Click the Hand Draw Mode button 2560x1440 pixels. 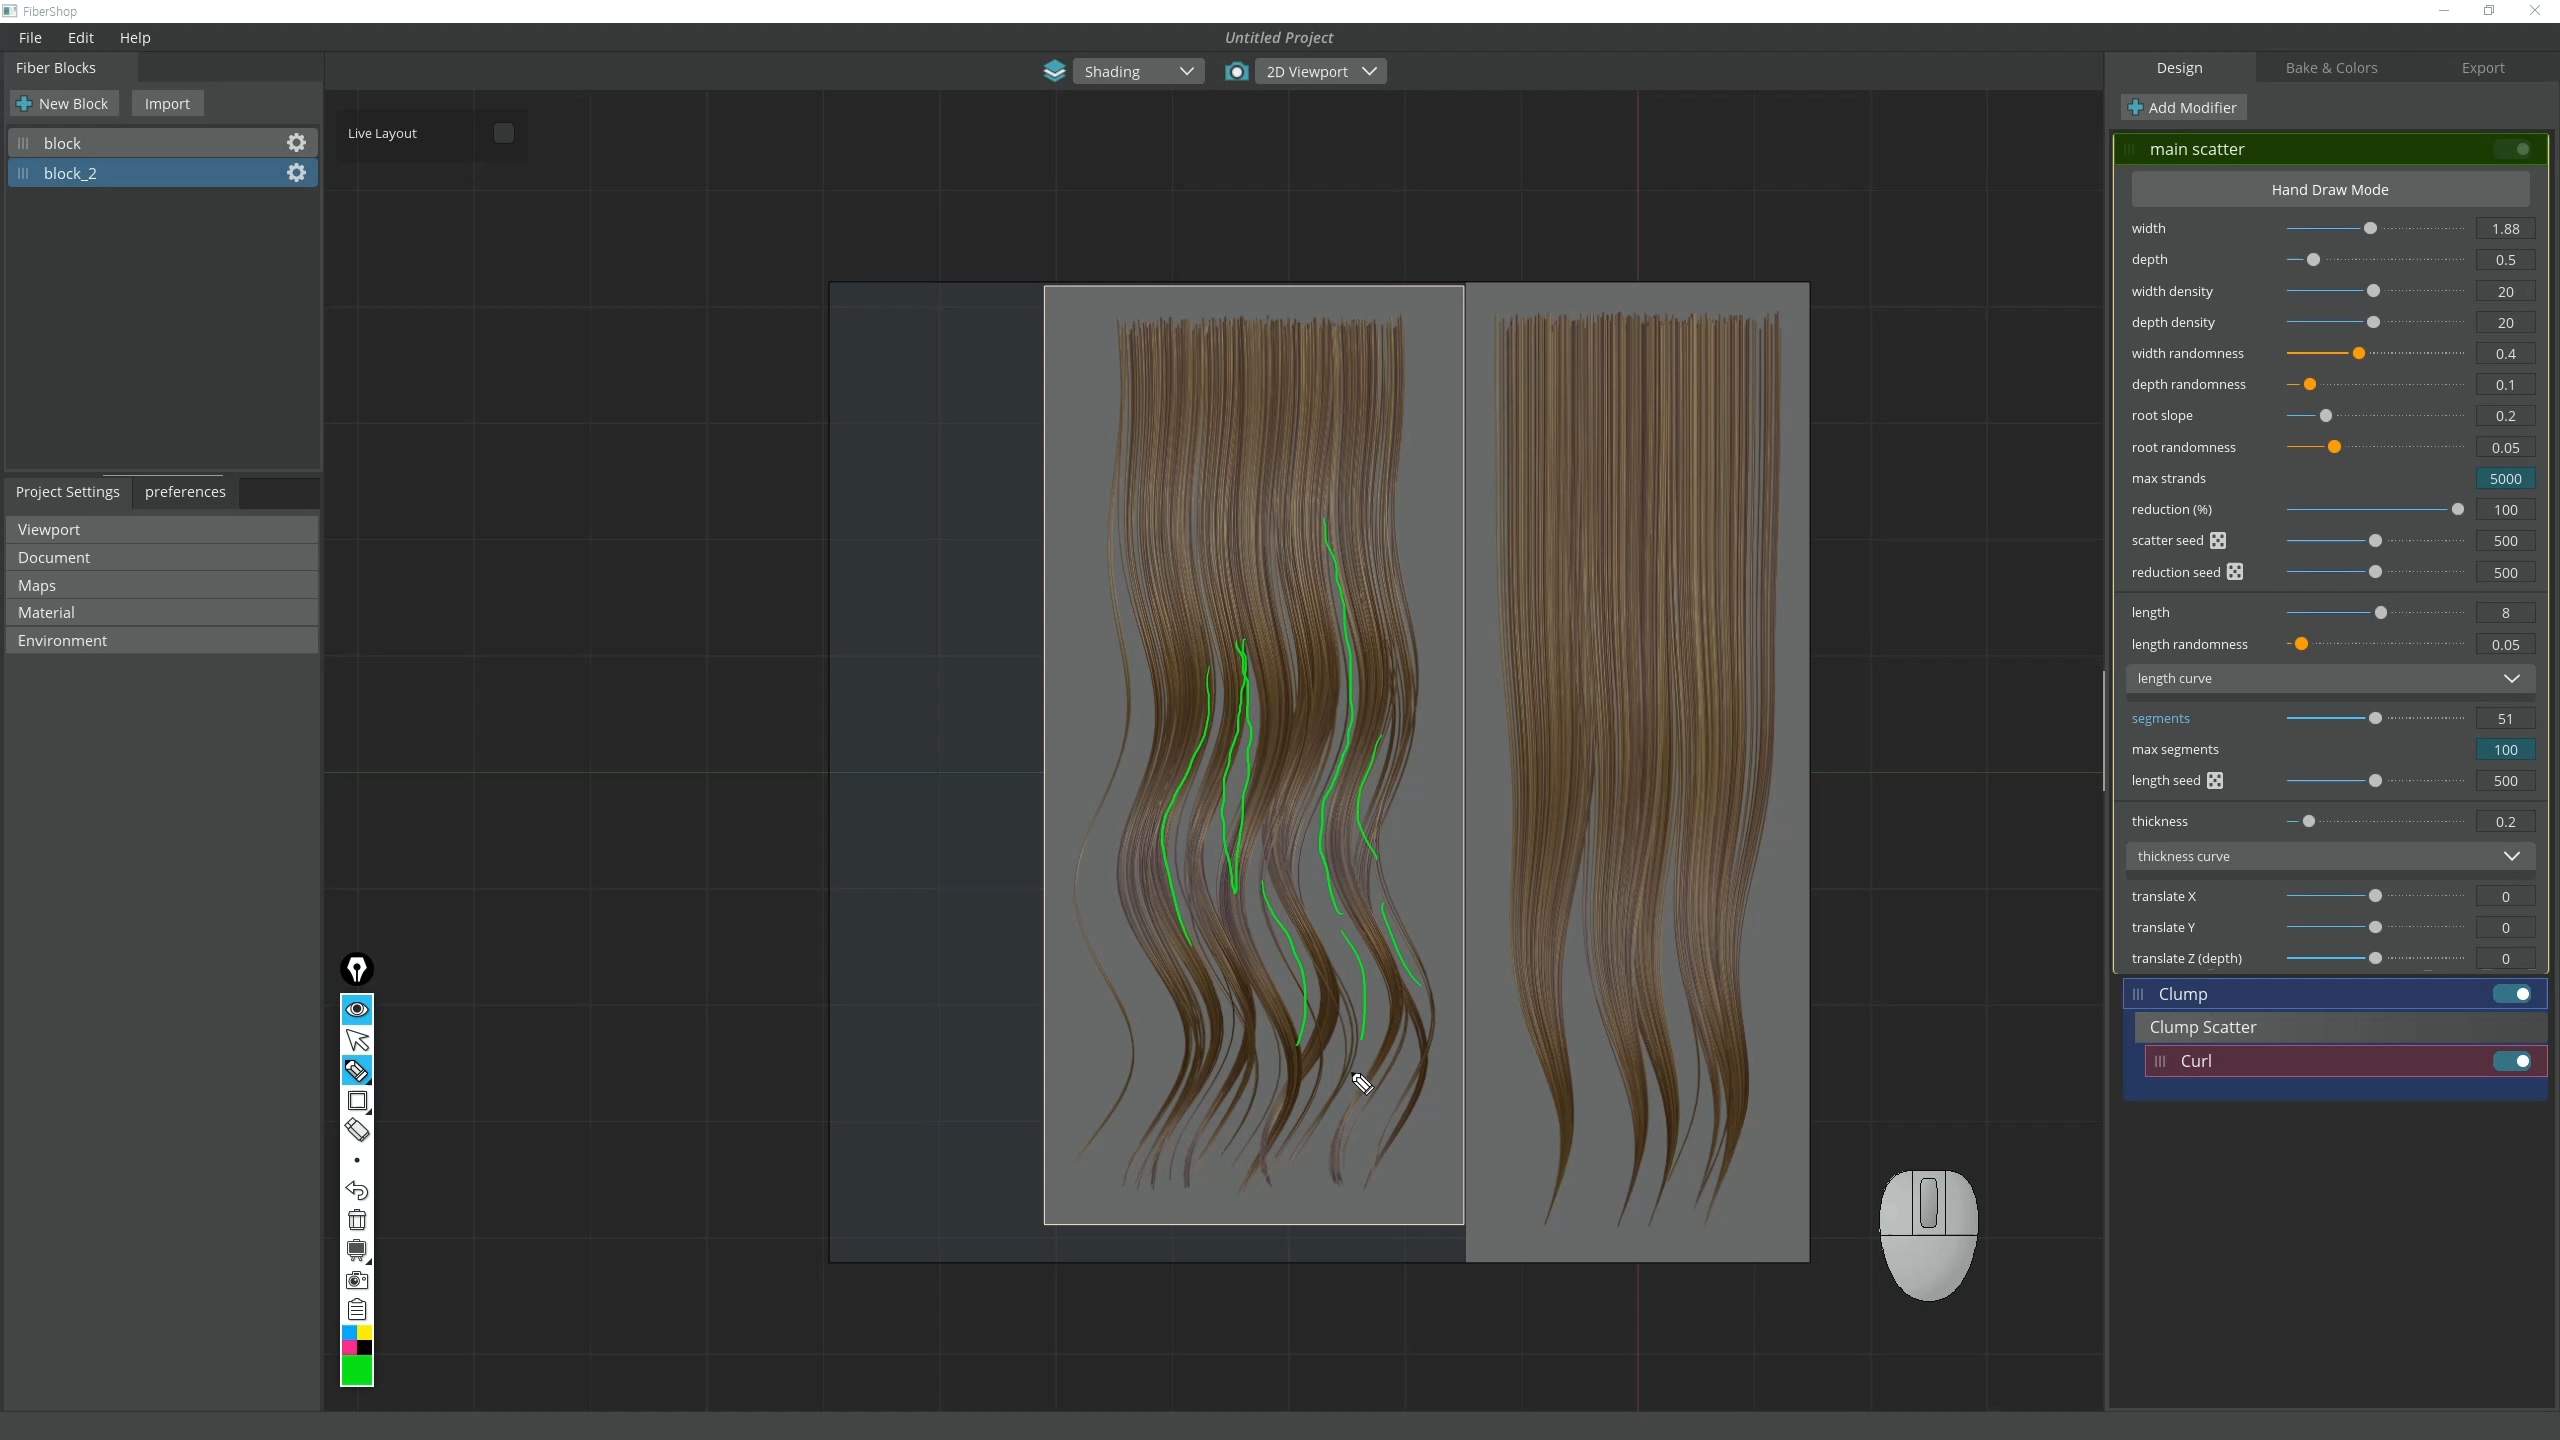pyautogui.click(x=2329, y=190)
